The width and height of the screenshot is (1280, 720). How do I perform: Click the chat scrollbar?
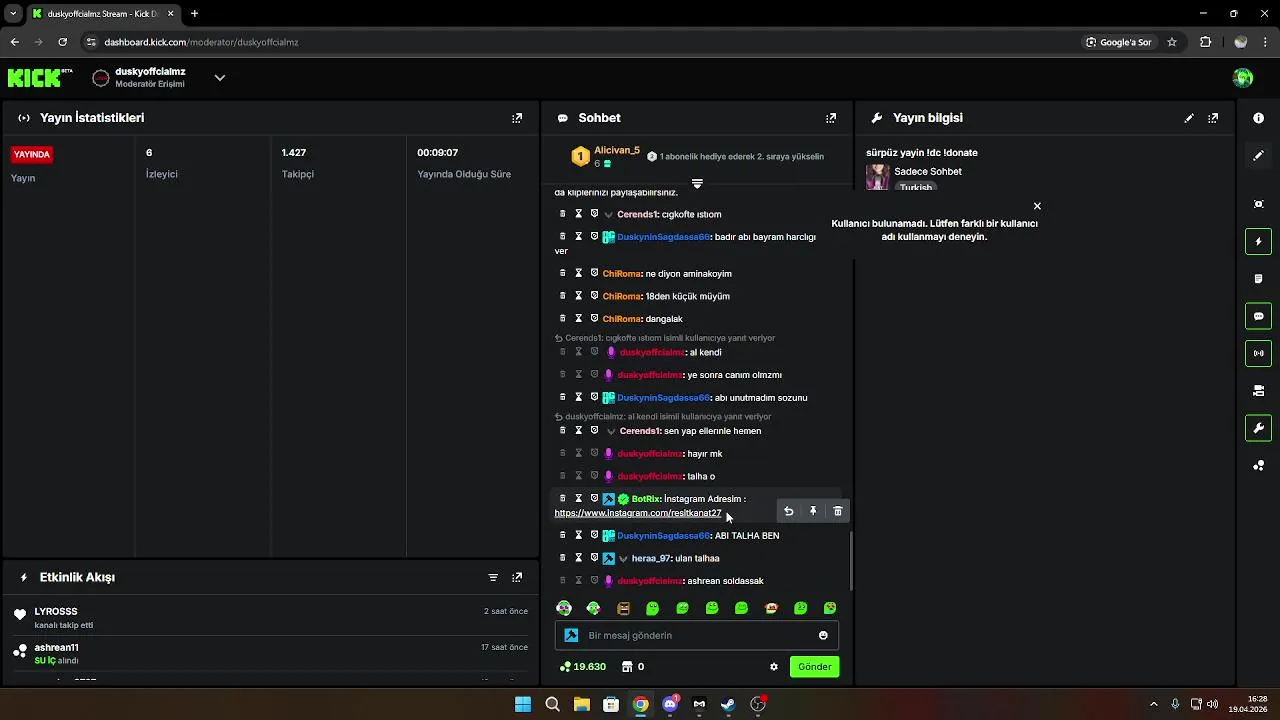point(851,560)
